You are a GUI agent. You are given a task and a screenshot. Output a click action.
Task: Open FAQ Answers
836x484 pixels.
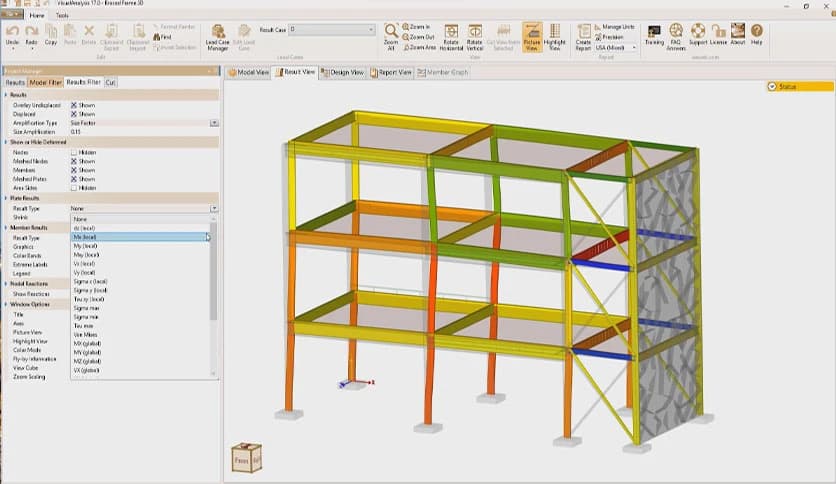pos(676,37)
